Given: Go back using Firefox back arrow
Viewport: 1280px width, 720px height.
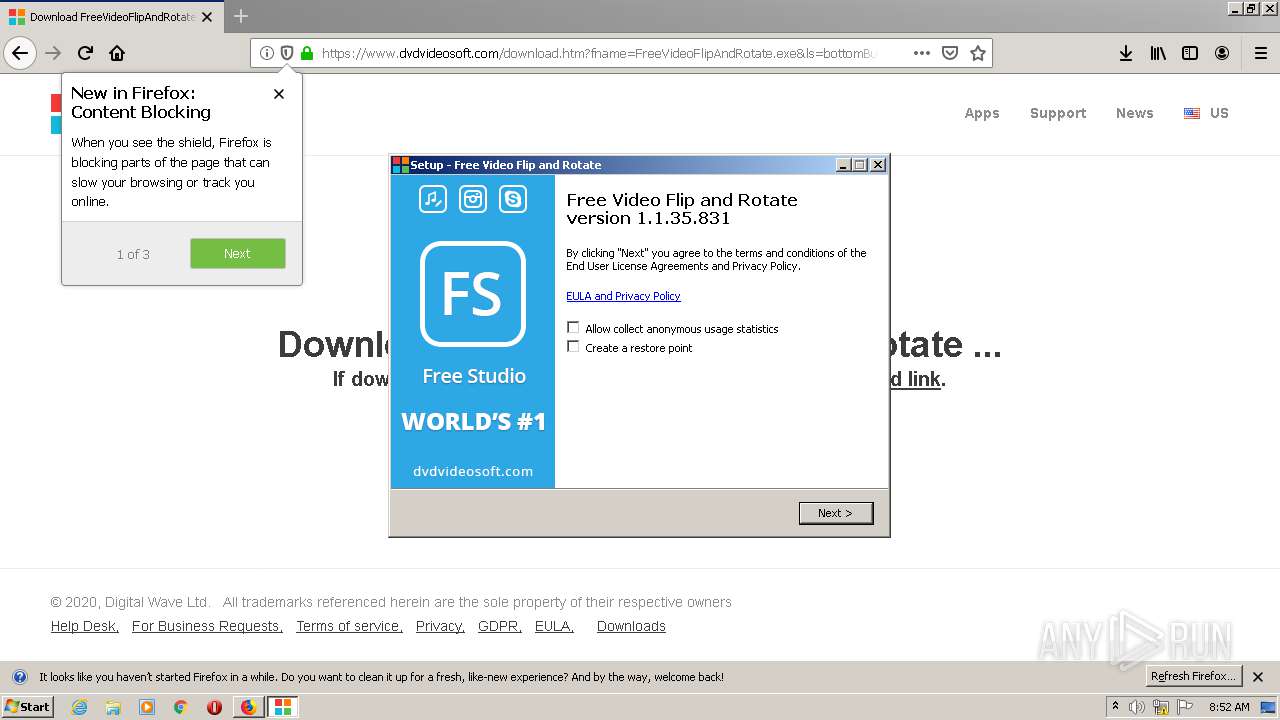Looking at the screenshot, I should pyautogui.click(x=20, y=53).
